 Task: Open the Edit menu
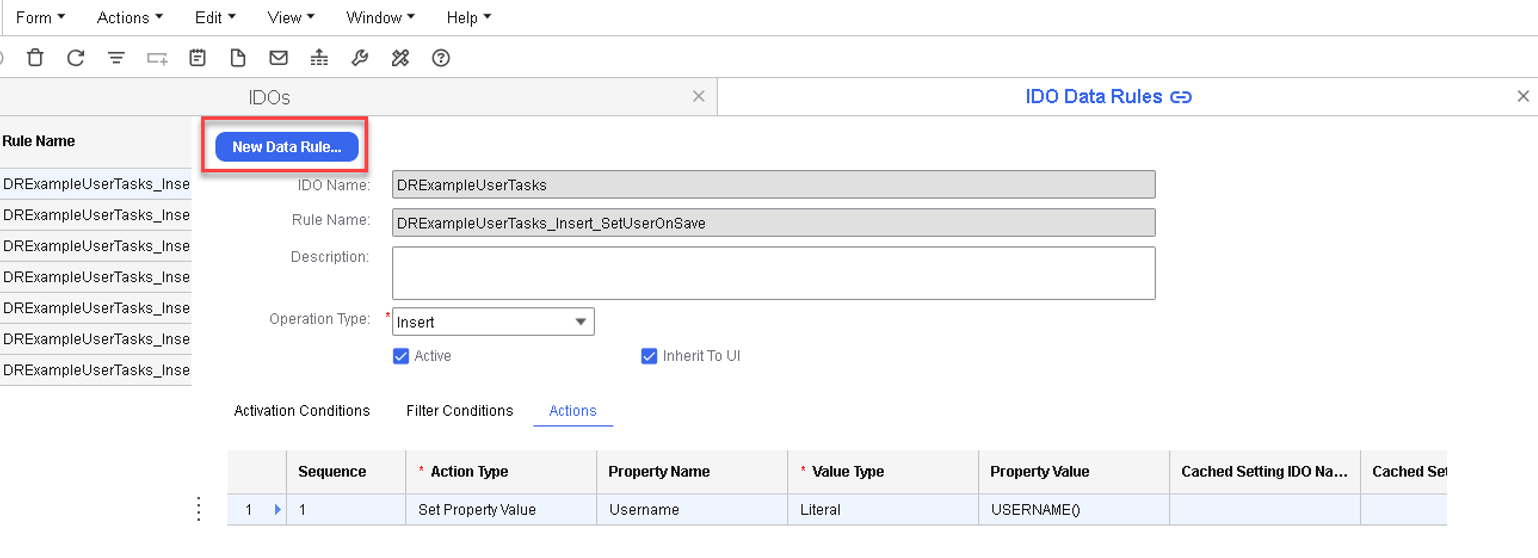click(215, 17)
